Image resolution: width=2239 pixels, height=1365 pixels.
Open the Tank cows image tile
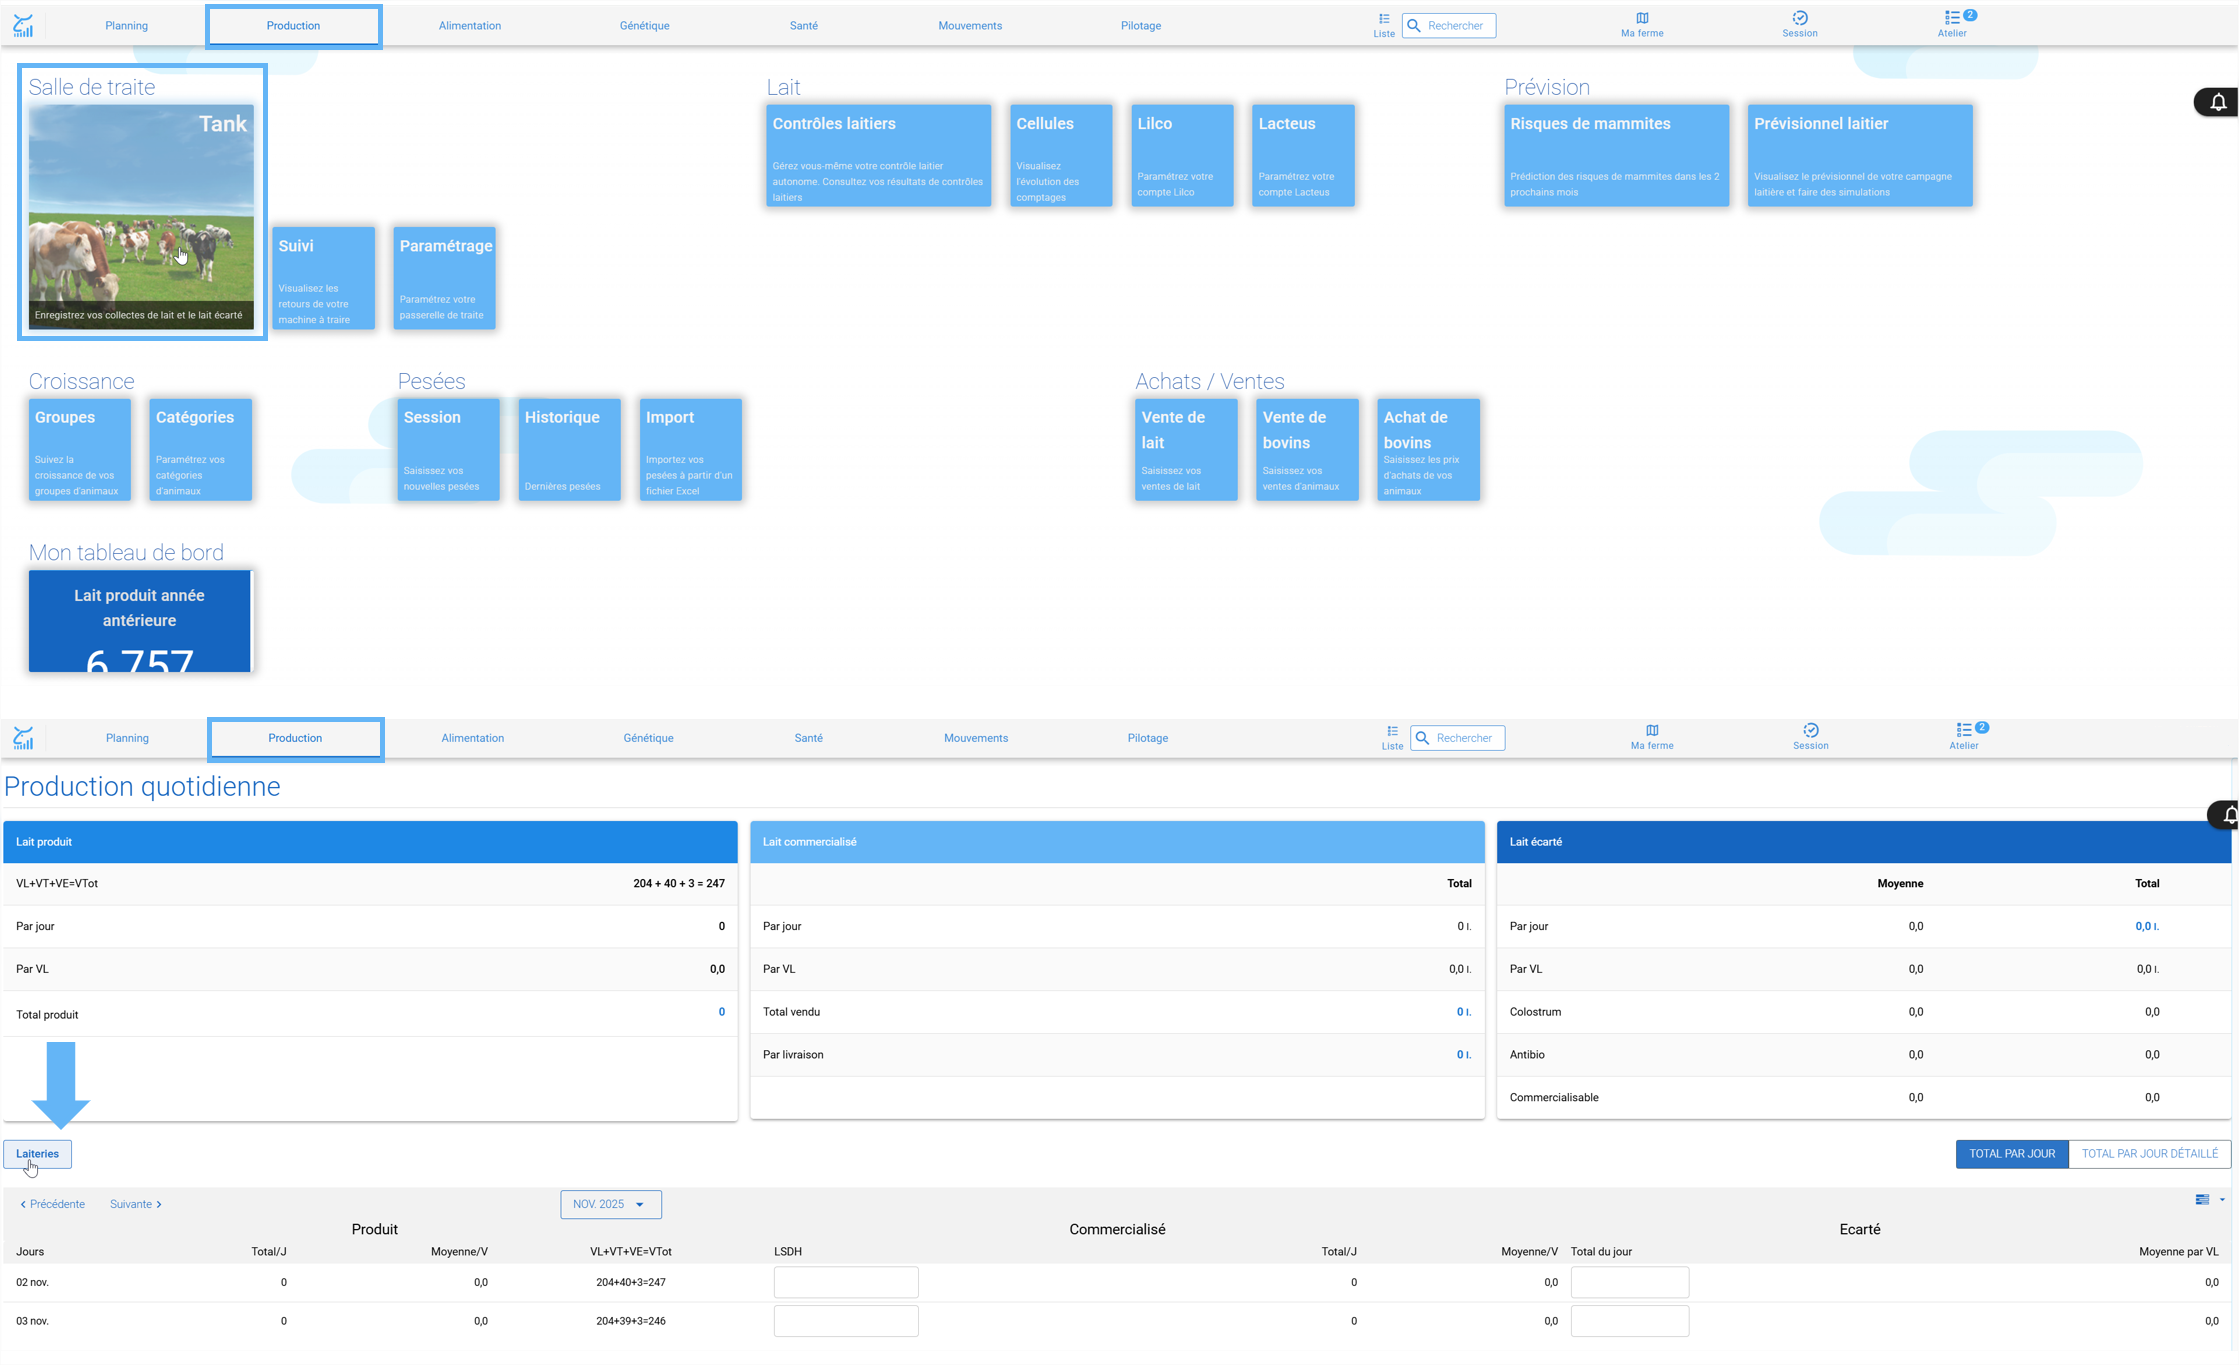click(141, 216)
